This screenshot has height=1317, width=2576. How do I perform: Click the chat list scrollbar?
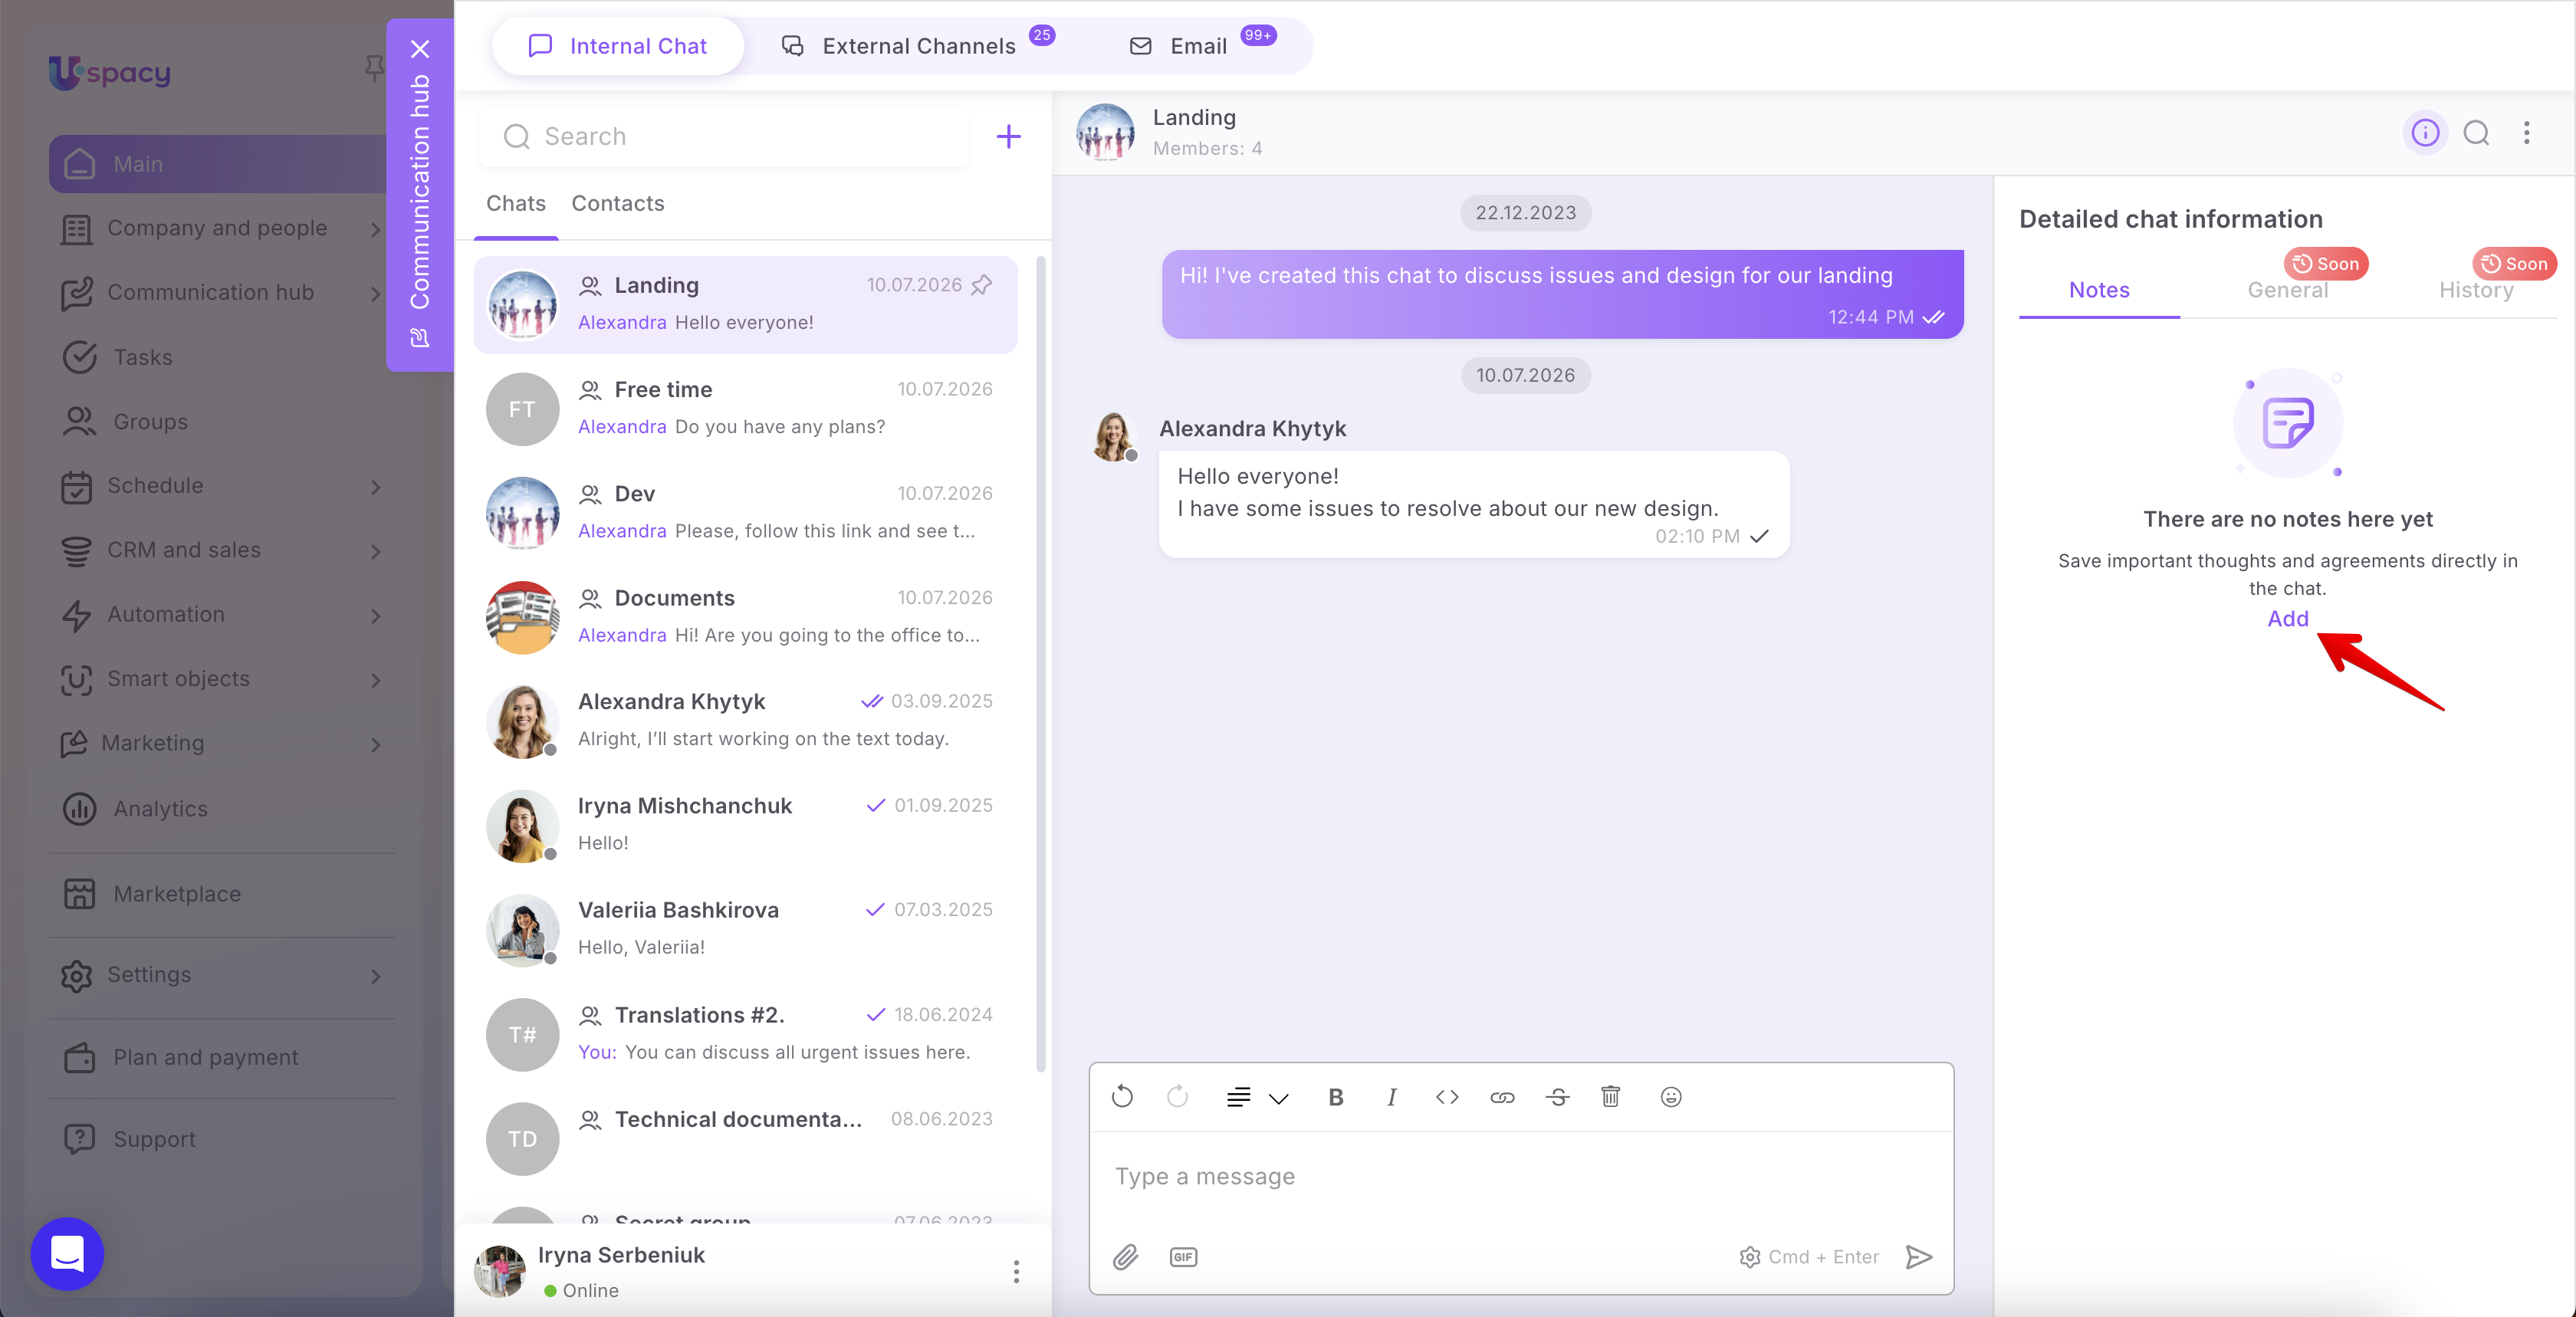tap(1041, 664)
